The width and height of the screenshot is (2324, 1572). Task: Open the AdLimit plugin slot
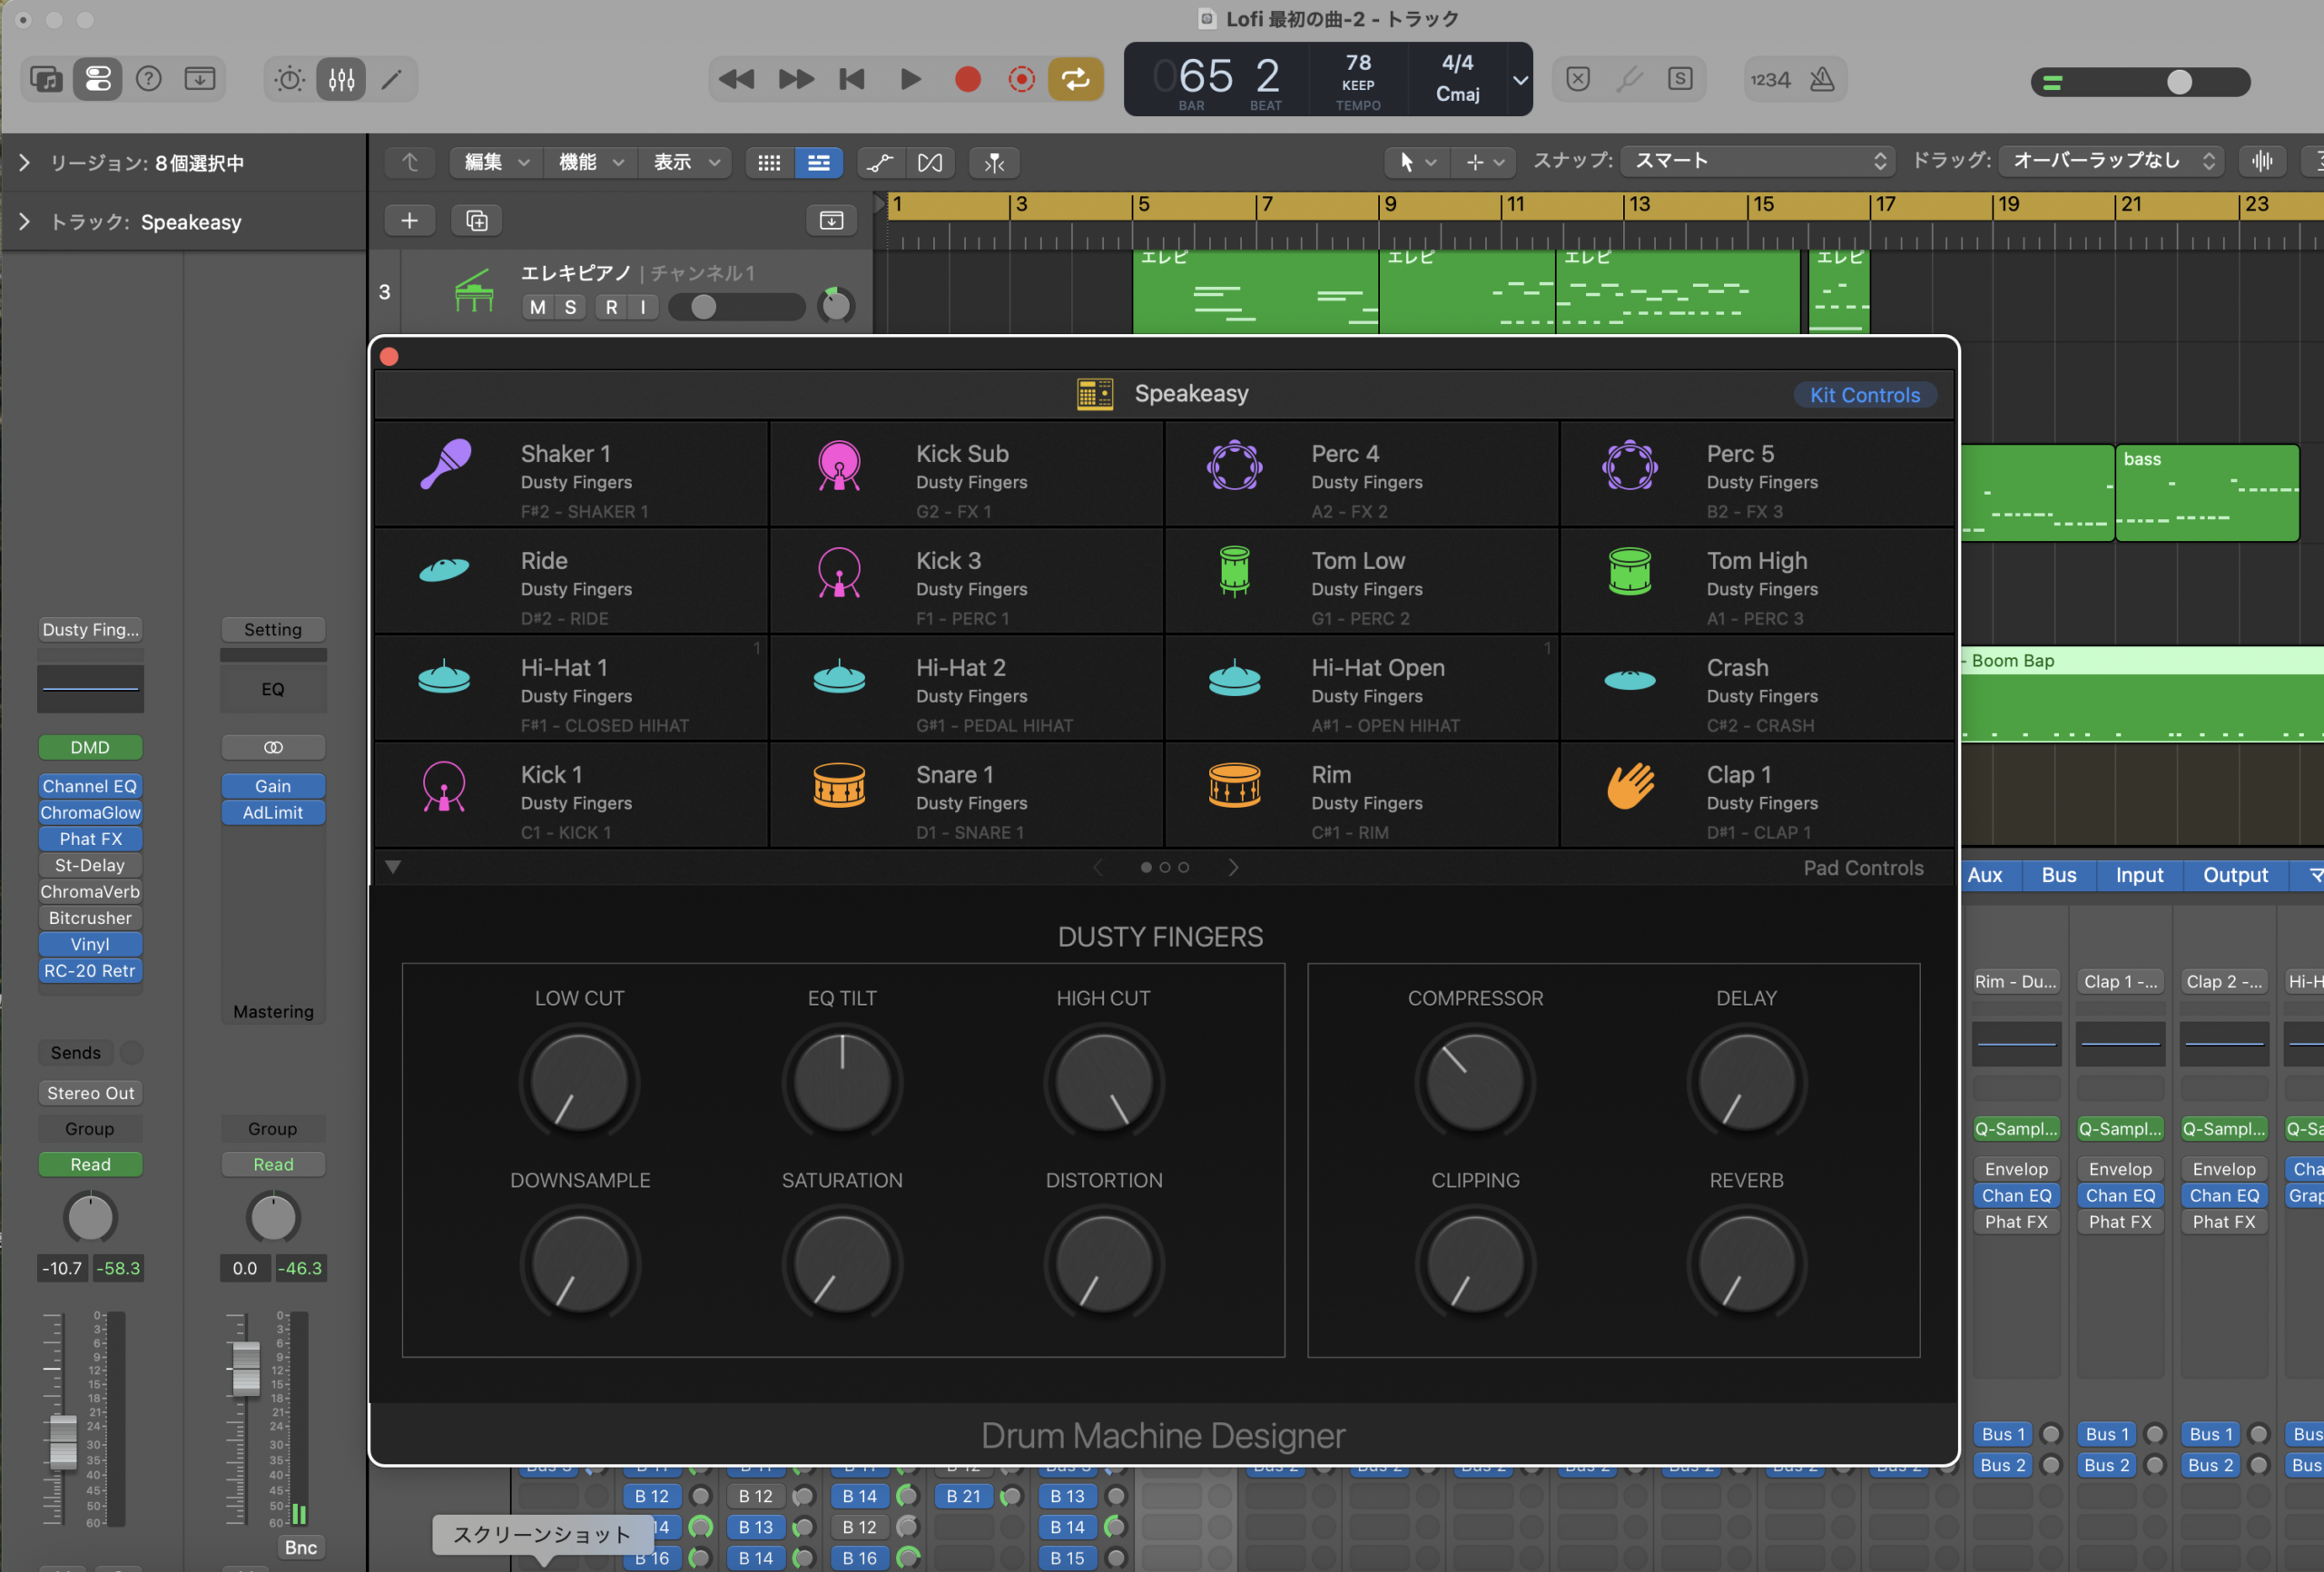tap(273, 812)
